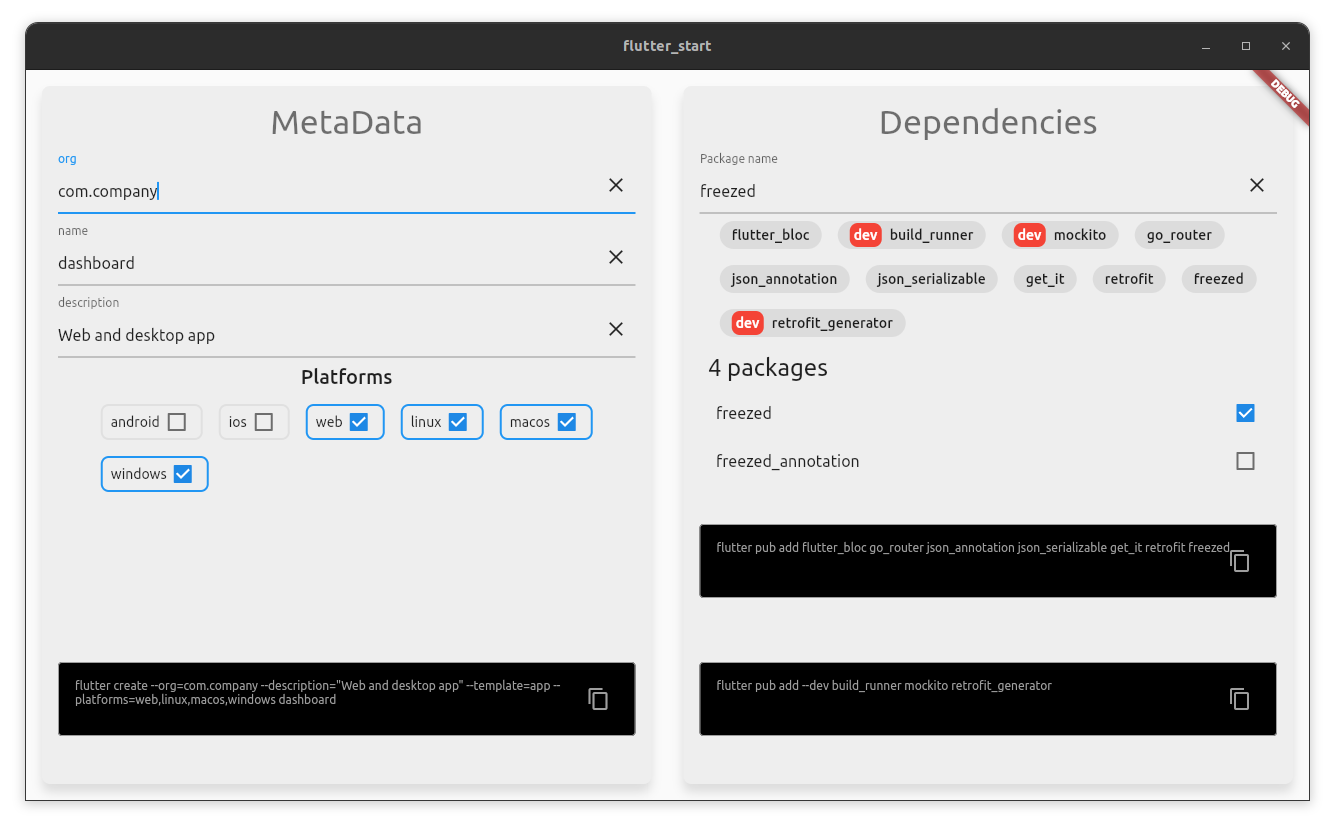Screen dimensions: 1335x829
Task: Close the flutter_start window
Action: point(1286,46)
